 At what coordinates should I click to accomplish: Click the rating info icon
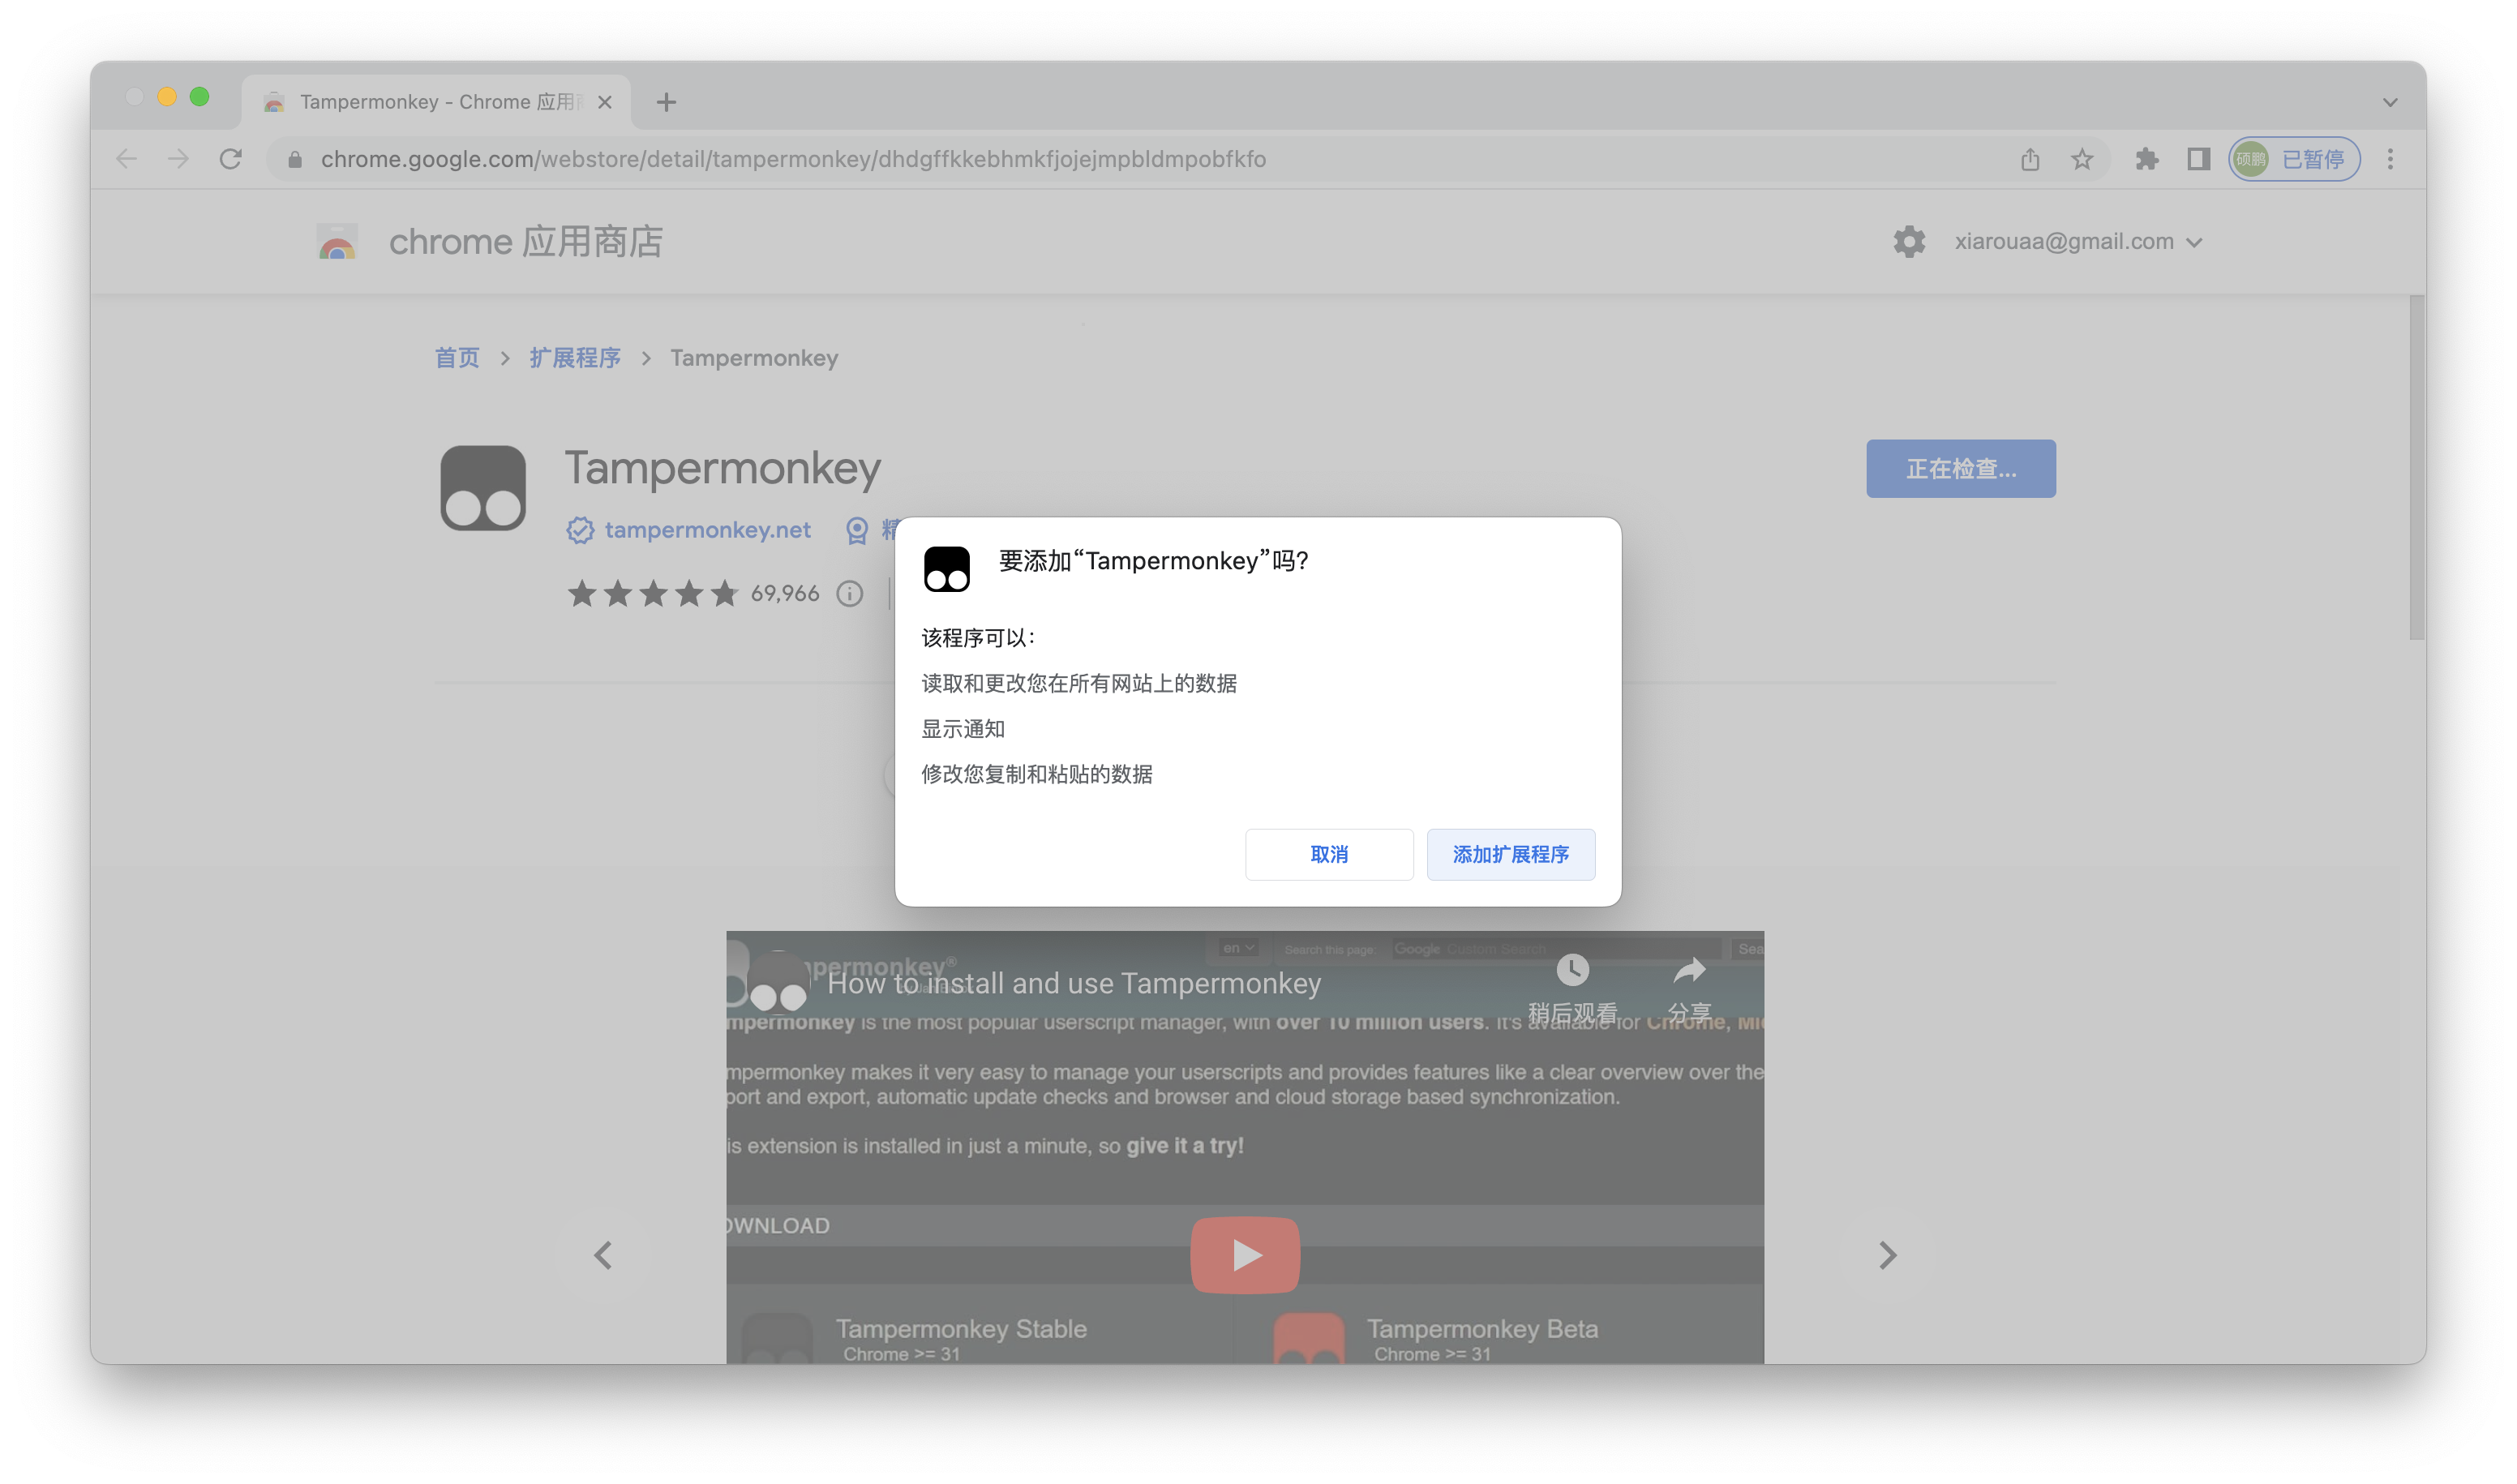pos(849,594)
